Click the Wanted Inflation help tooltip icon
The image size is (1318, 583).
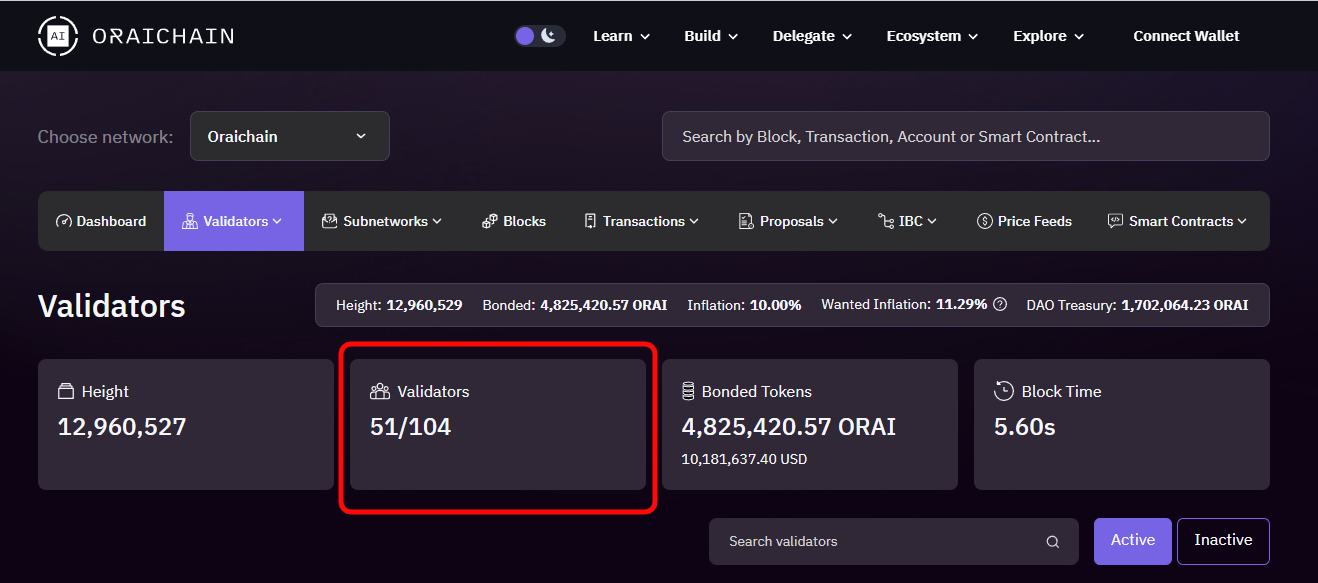(x=1000, y=304)
